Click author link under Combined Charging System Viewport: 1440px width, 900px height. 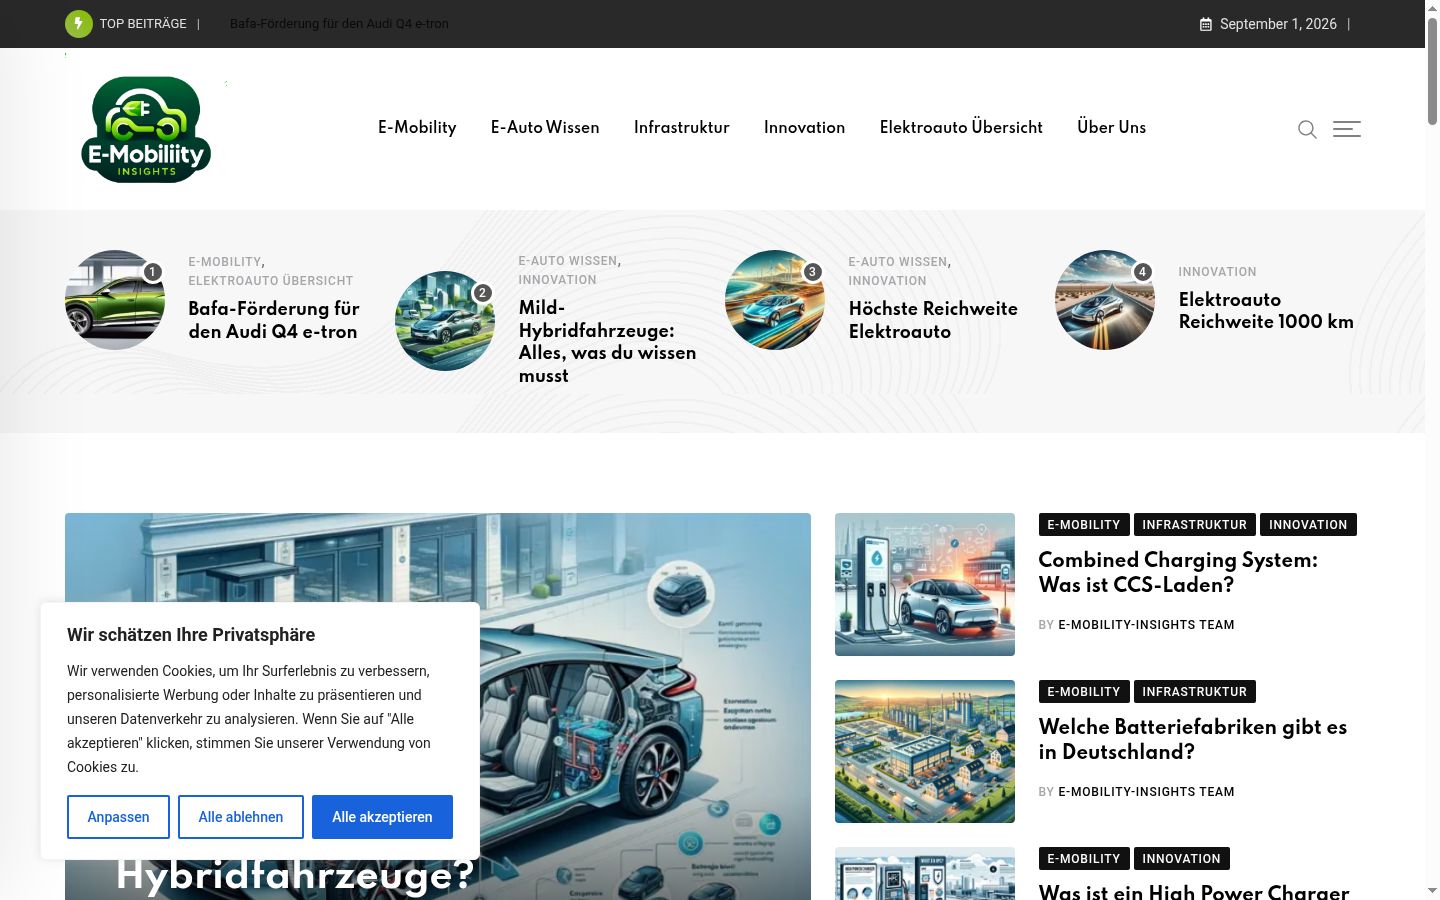[x=1146, y=625]
